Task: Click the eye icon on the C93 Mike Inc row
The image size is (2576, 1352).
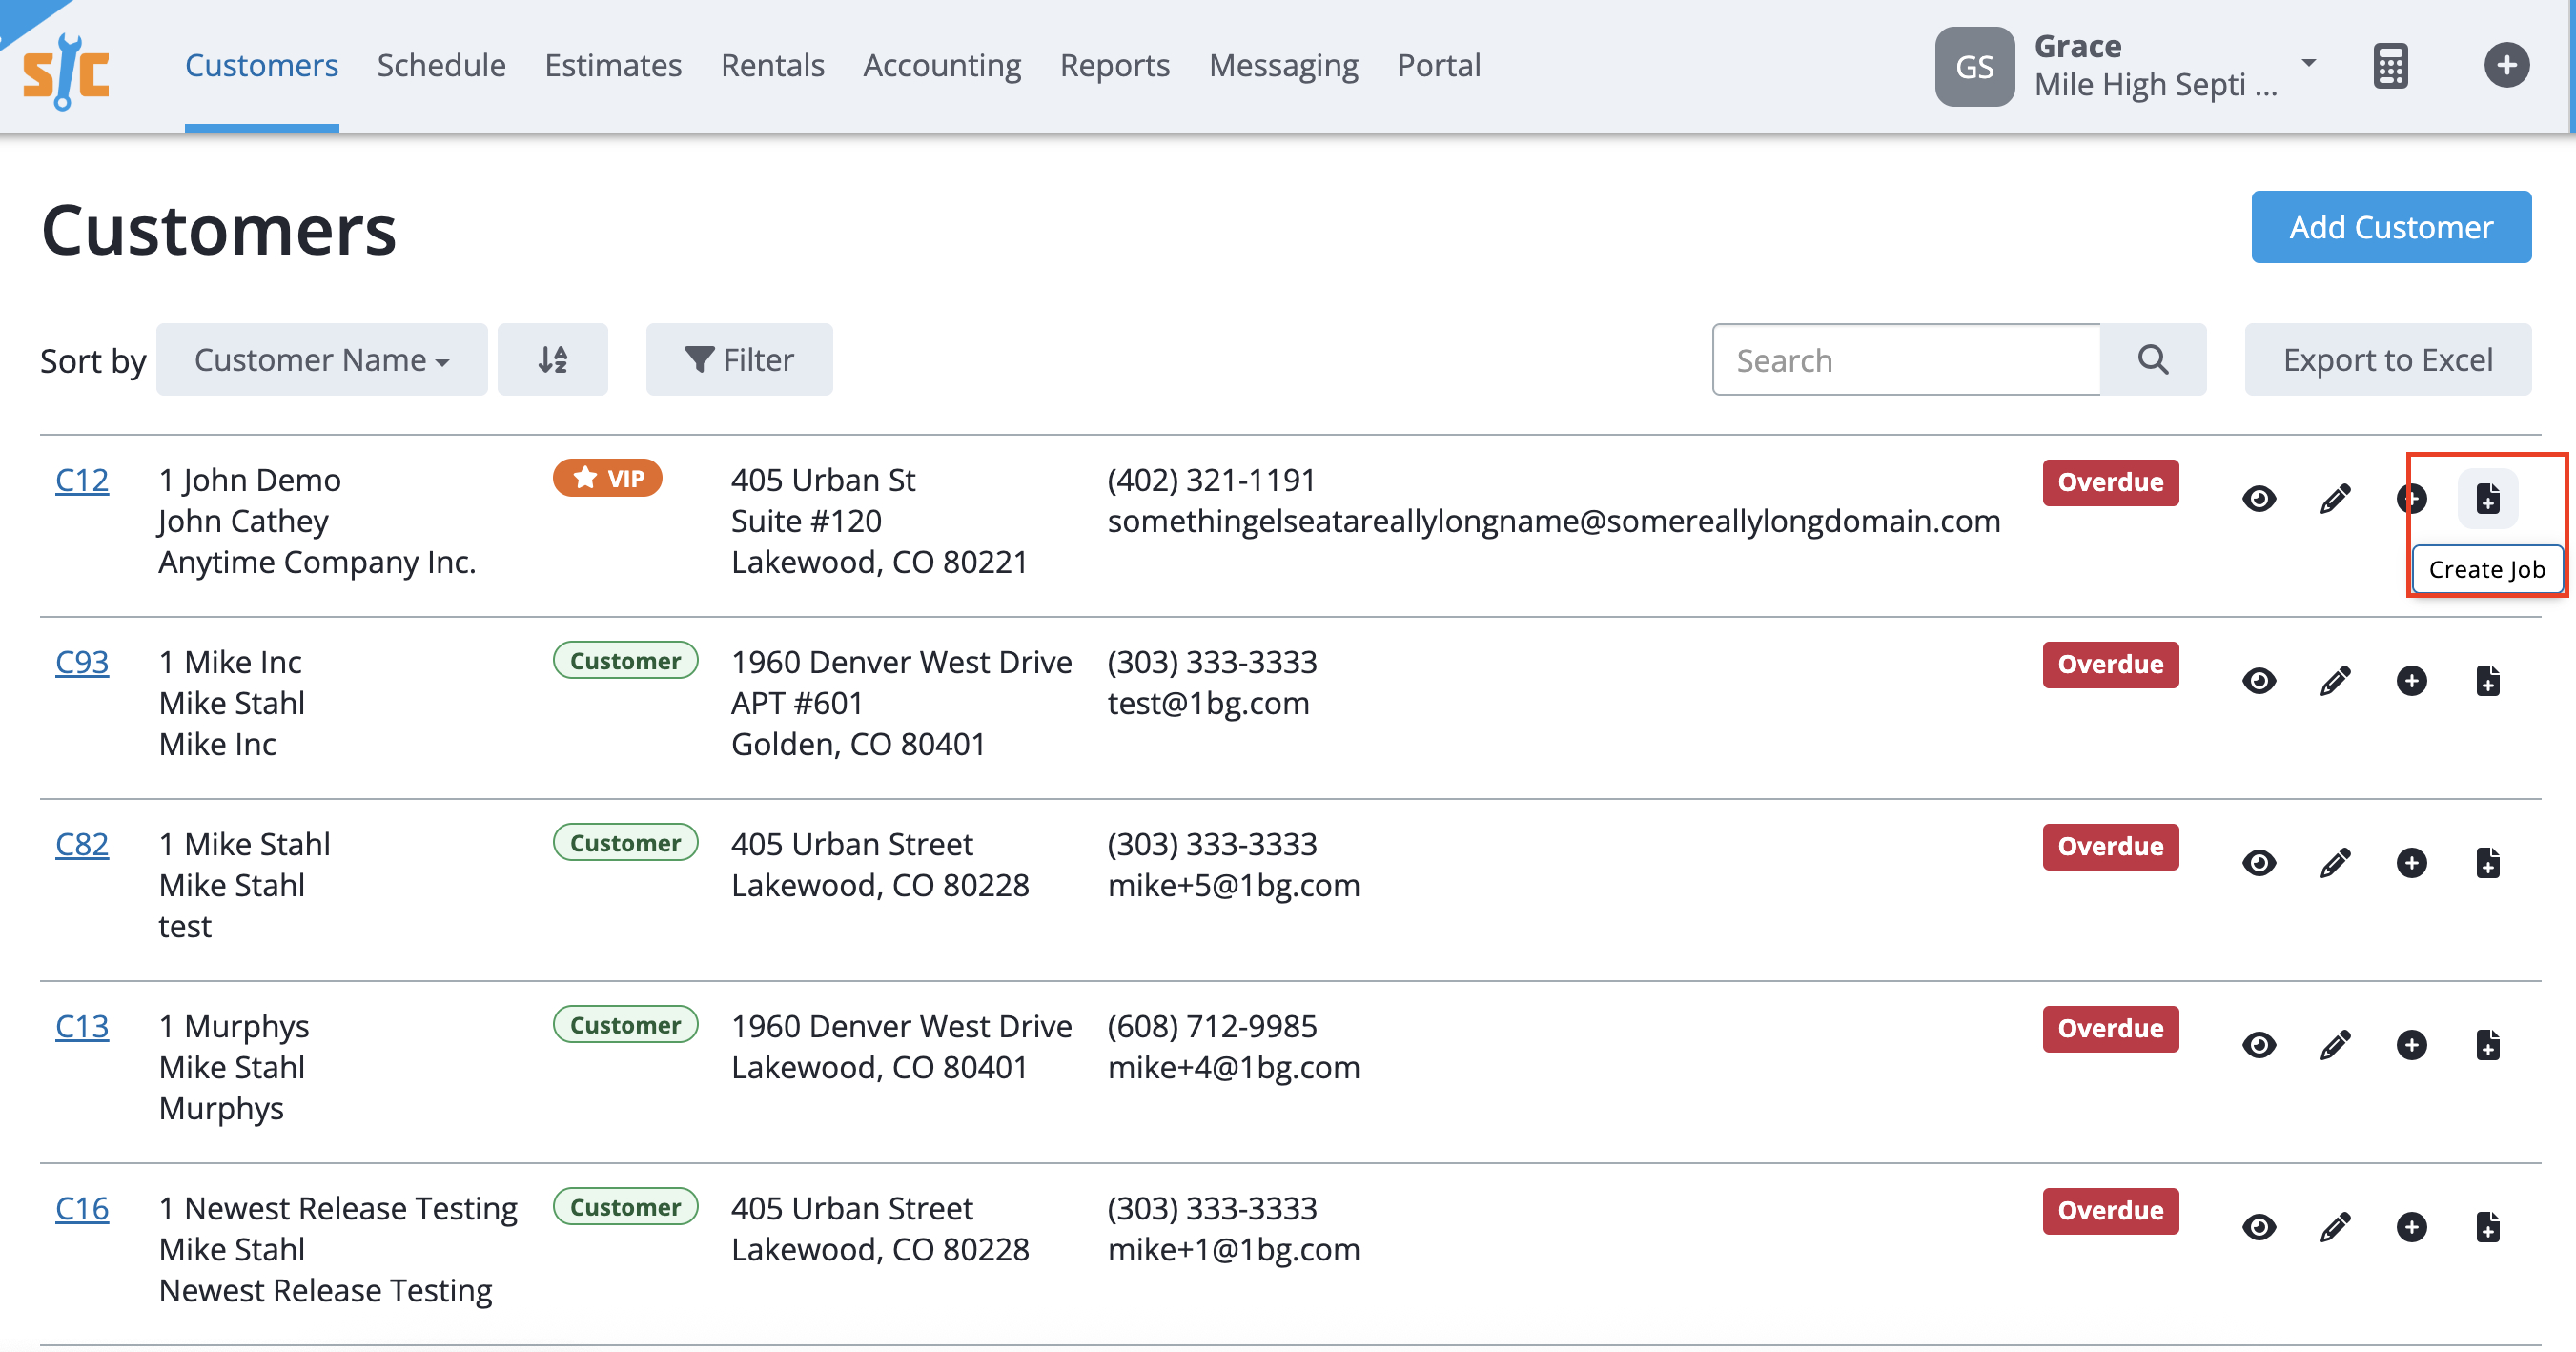Action: pos(2260,680)
